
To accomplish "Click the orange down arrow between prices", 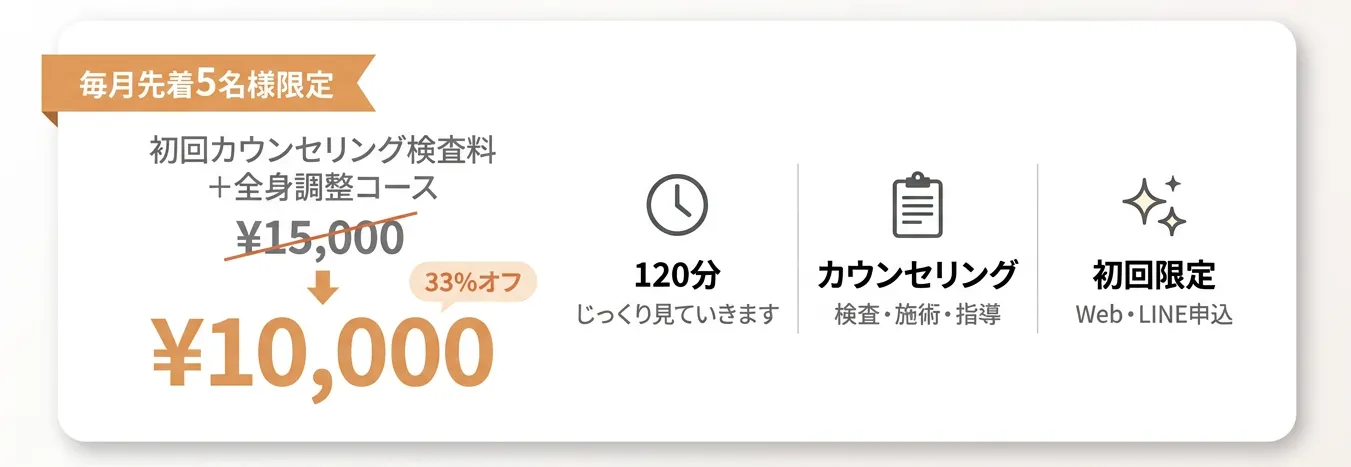I will (x=322, y=288).
